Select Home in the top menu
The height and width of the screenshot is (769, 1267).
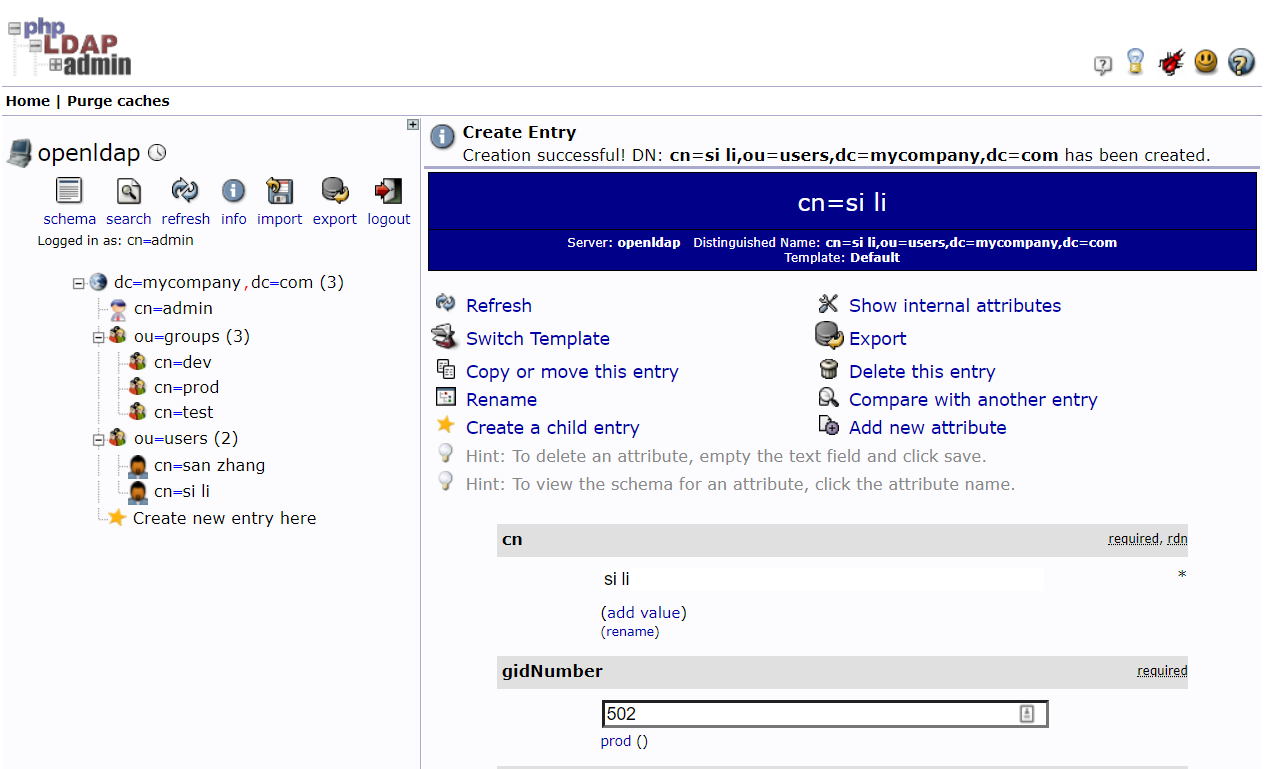(27, 100)
